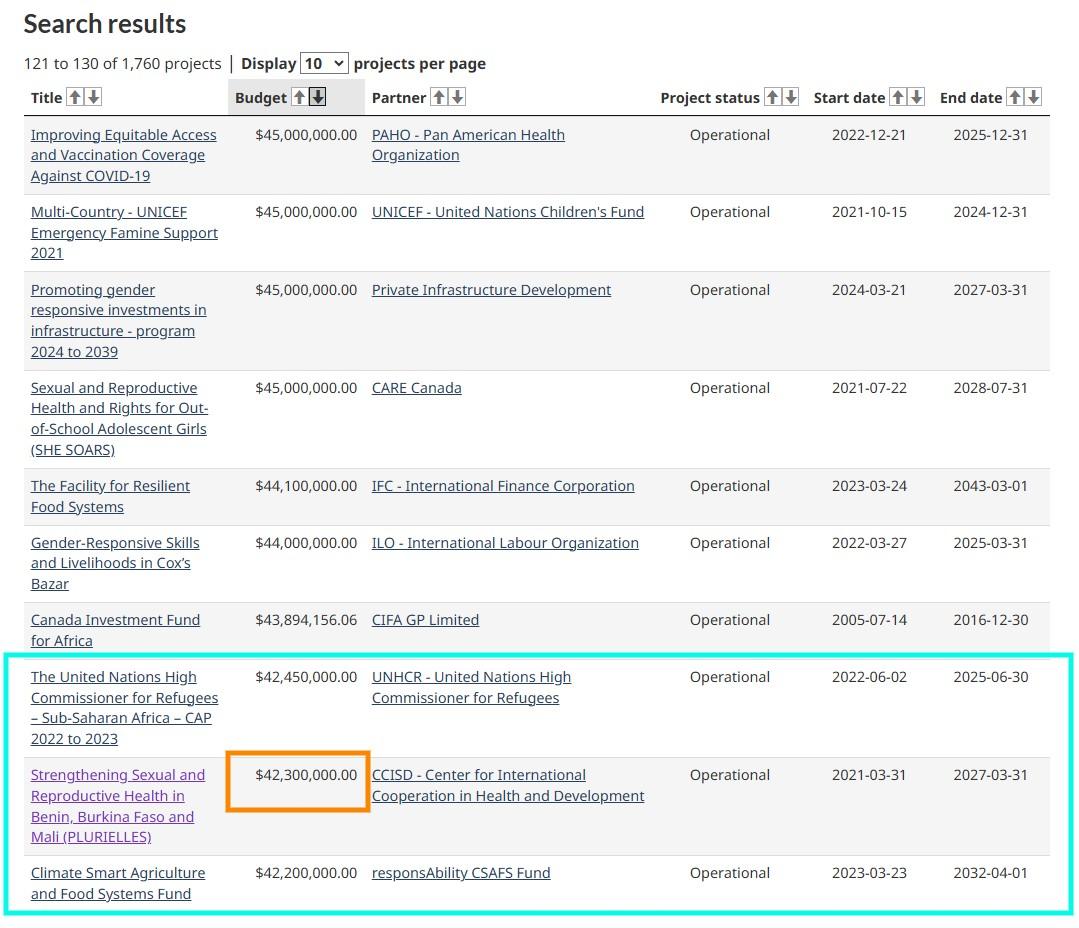Sort Title column ascending

tap(75, 97)
